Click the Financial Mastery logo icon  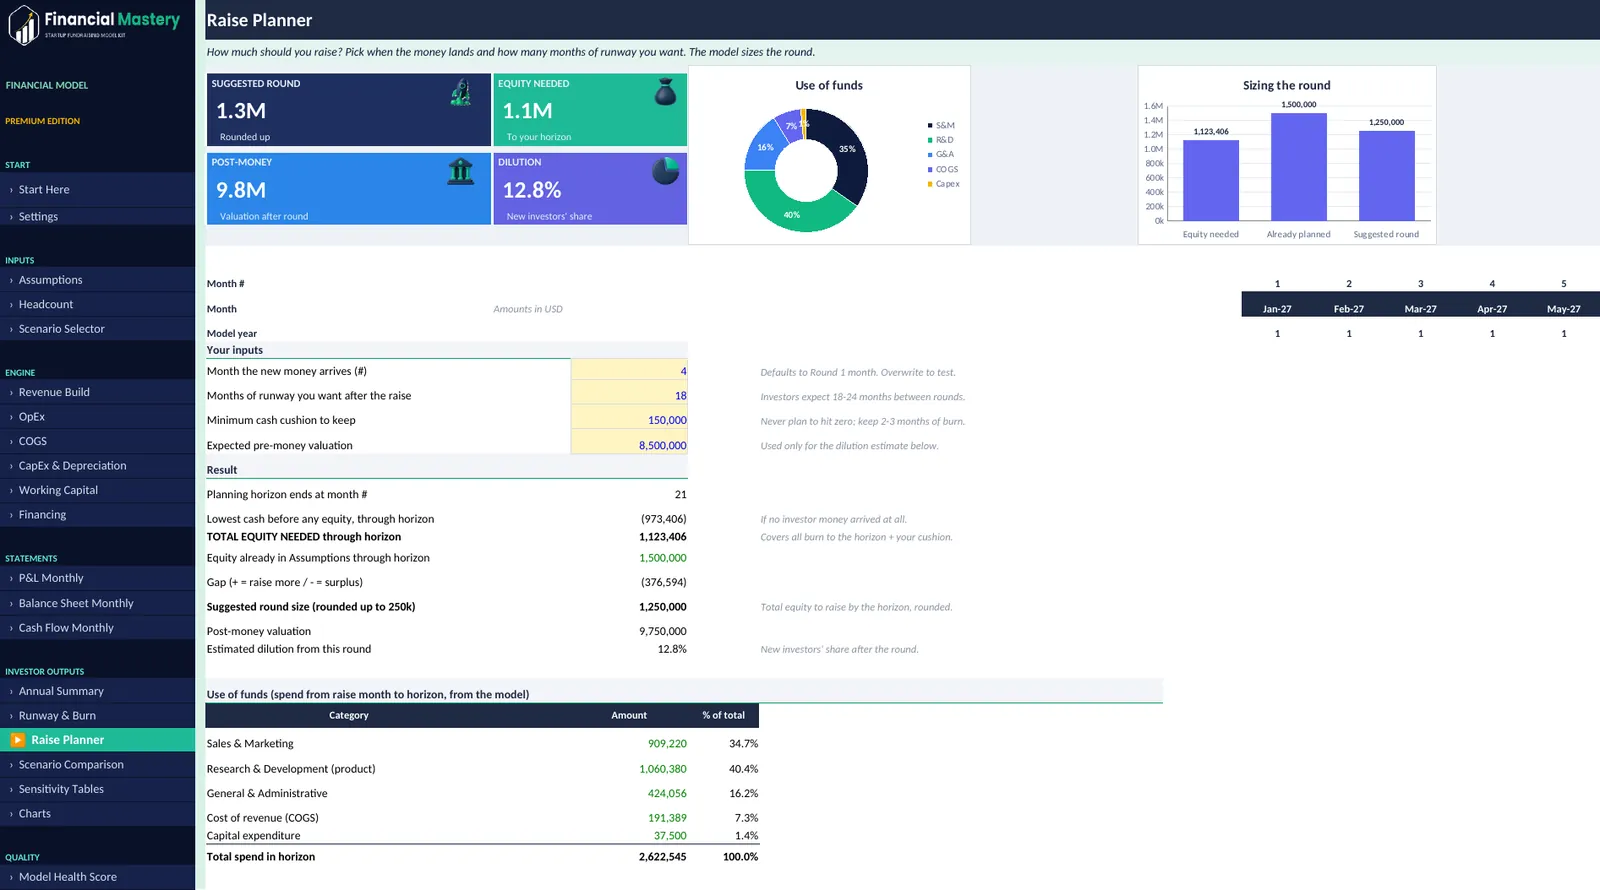(x=24, y=25)
